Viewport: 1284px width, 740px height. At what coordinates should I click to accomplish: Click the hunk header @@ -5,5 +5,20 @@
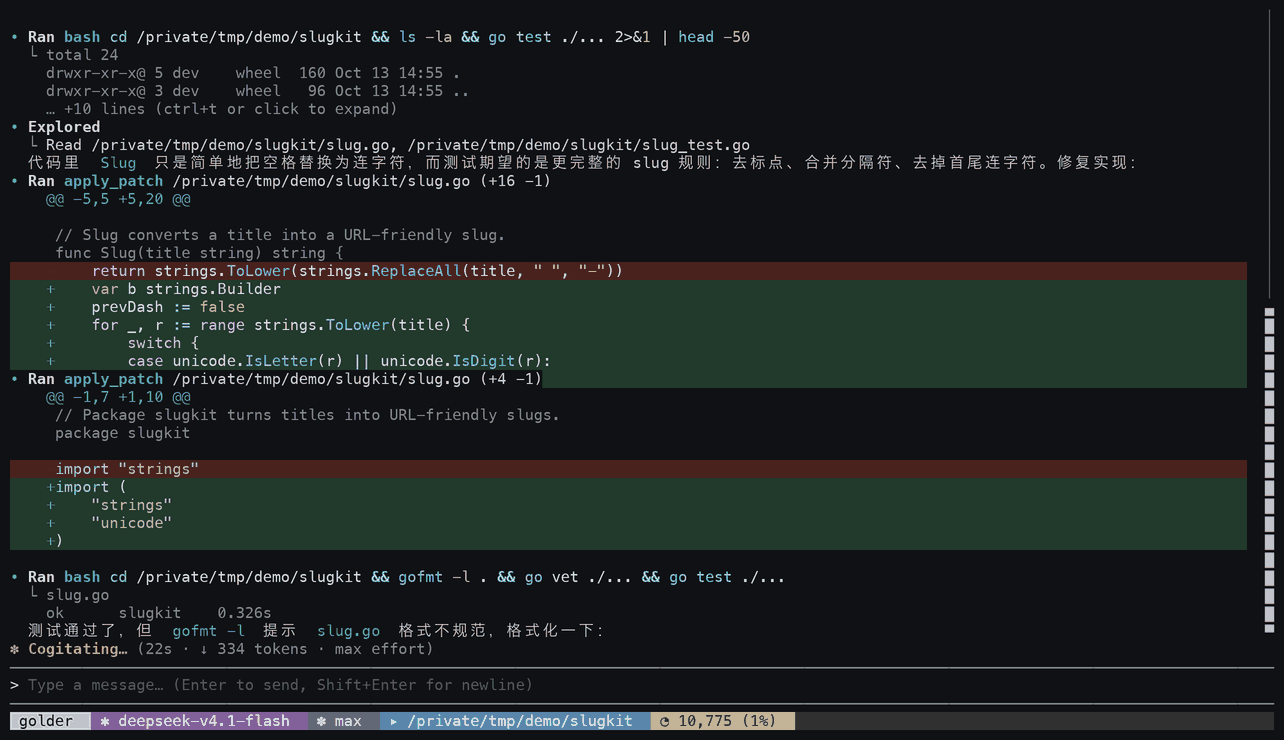pyautogui.click(x=118, y=199)
